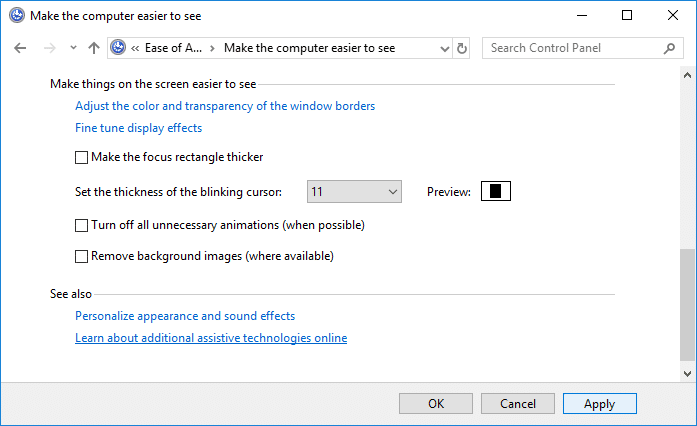Click the Cancel button
The image size is (697, 426).
point(517,404)
